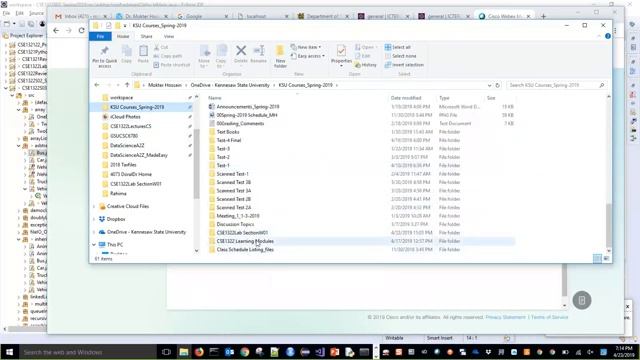Go back in File Explorer
This screenshot has height=360, width=640.
(97, 85)
